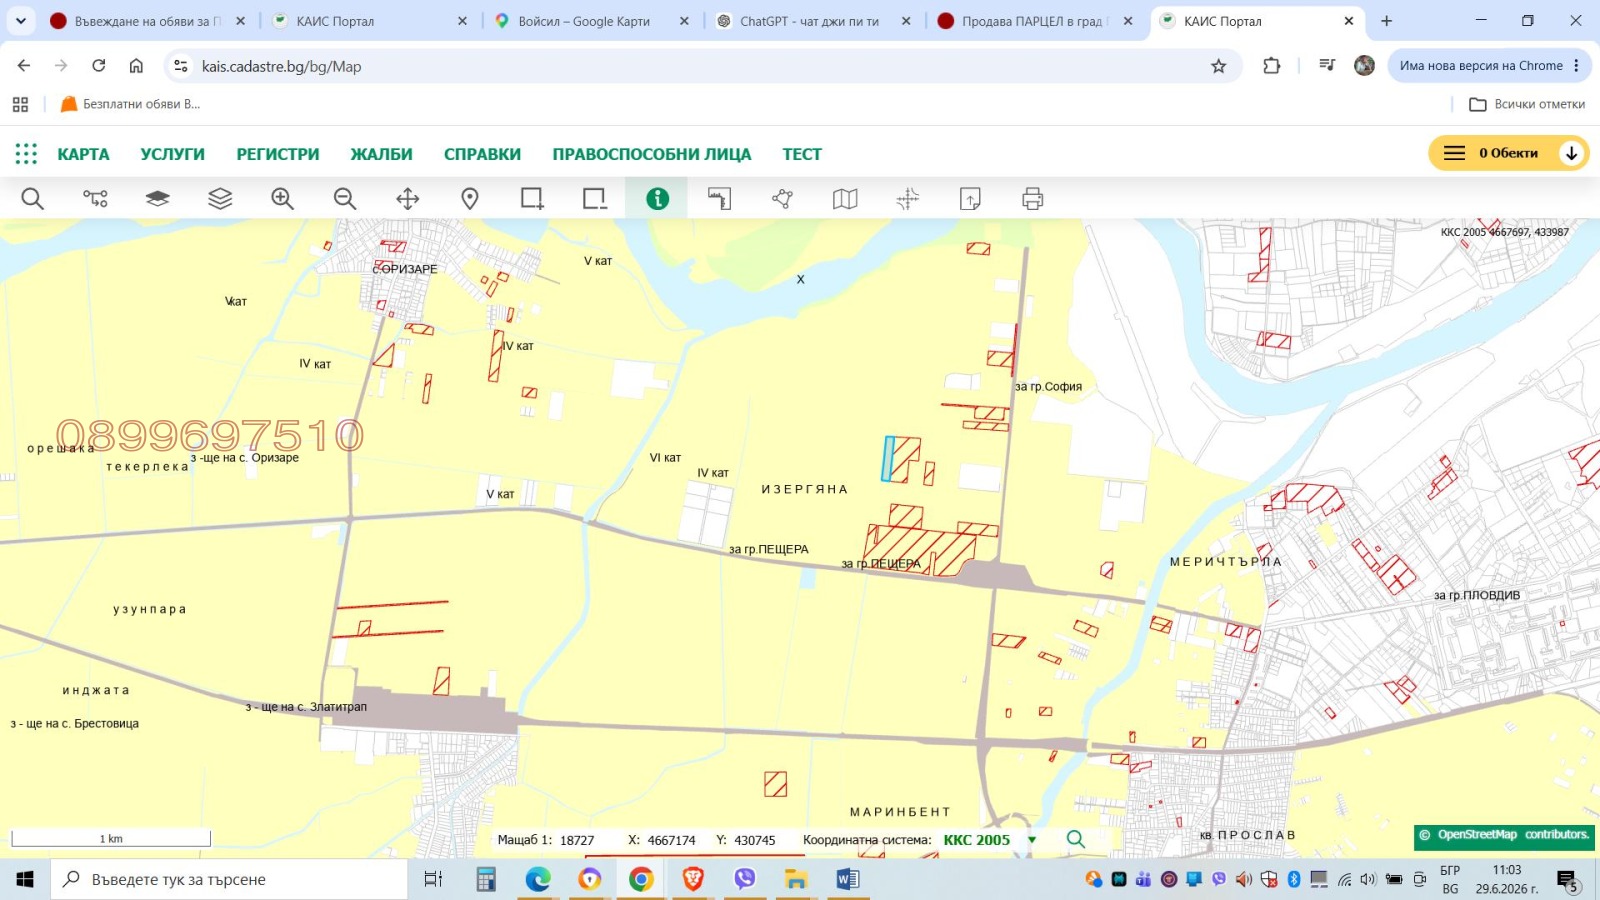Open Brave browser from taskbar
The width and height of the screenshot is (1600, 900).
click(693, 879)
